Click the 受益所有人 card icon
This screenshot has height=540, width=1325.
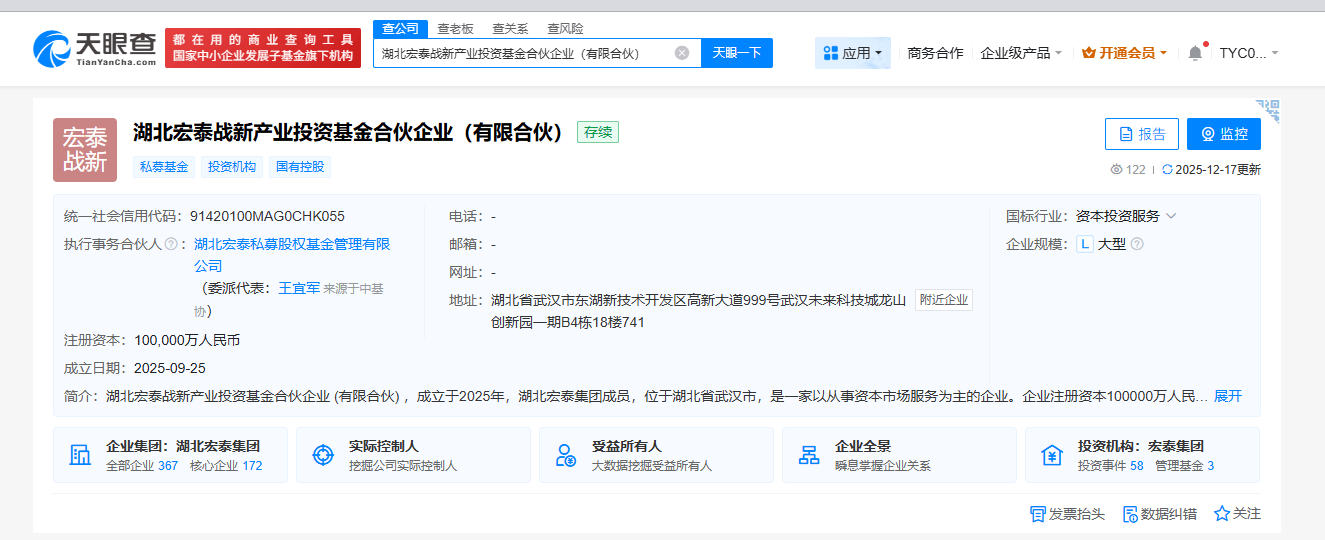[566, 455]
